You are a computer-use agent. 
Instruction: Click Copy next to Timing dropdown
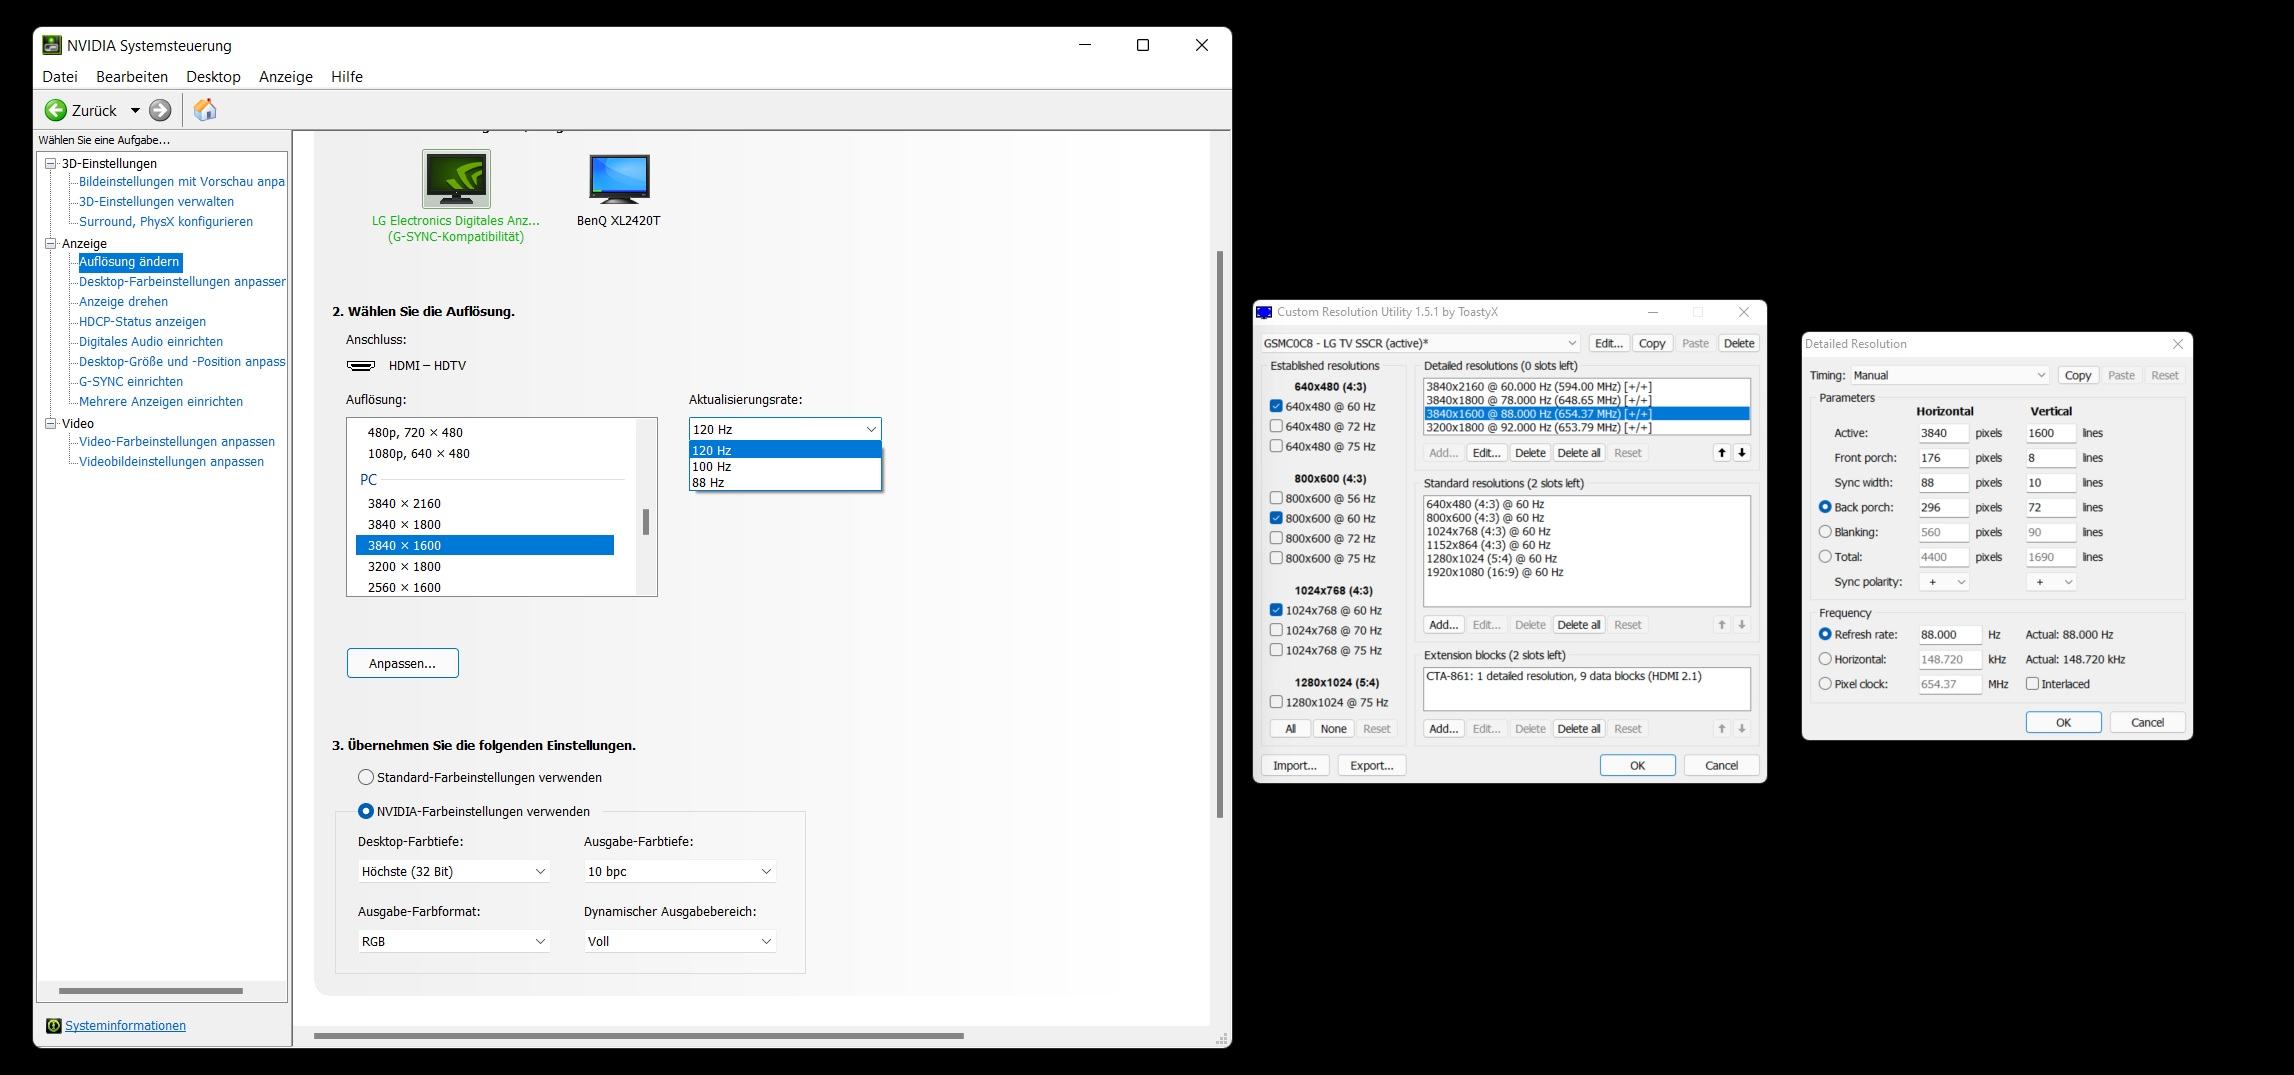pos(2078,376)
